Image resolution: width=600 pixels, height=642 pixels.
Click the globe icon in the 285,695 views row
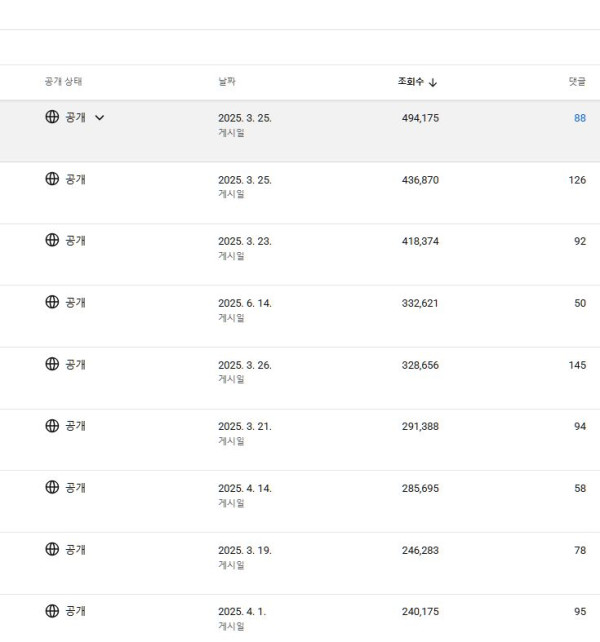coord(52,487)
